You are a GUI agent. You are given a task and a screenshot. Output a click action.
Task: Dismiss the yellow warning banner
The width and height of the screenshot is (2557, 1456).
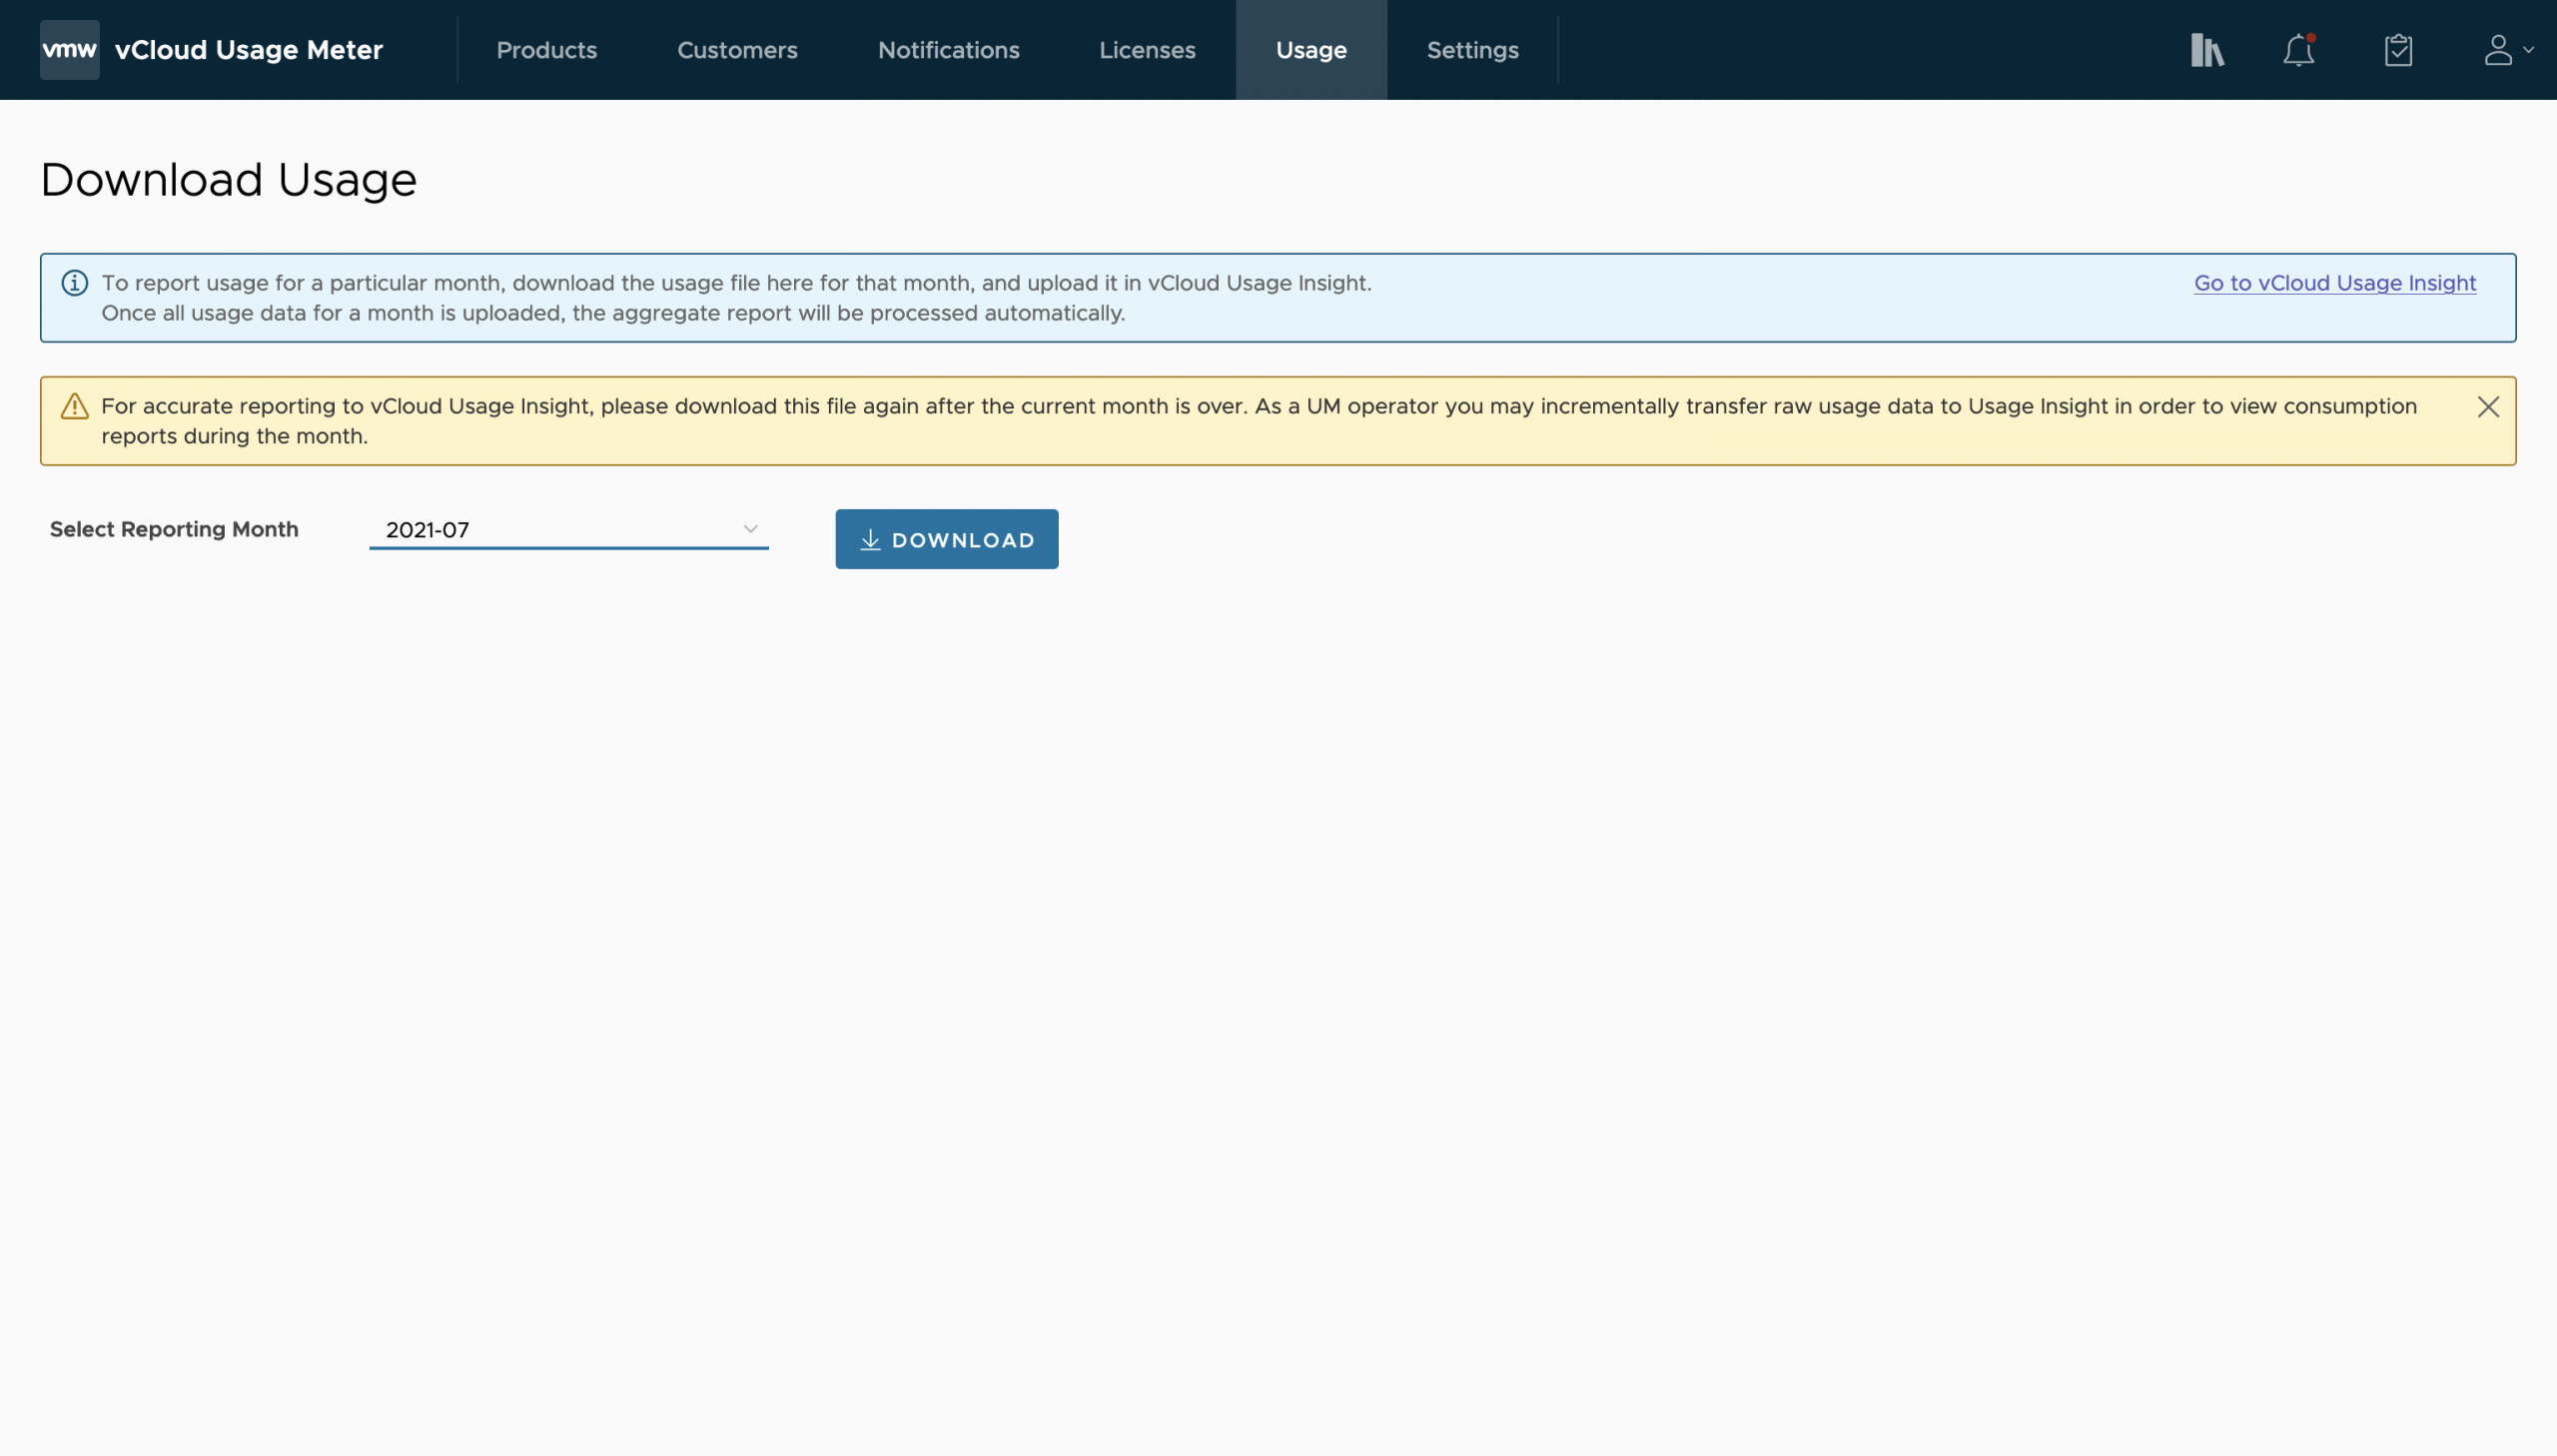tap(2488, 406)
